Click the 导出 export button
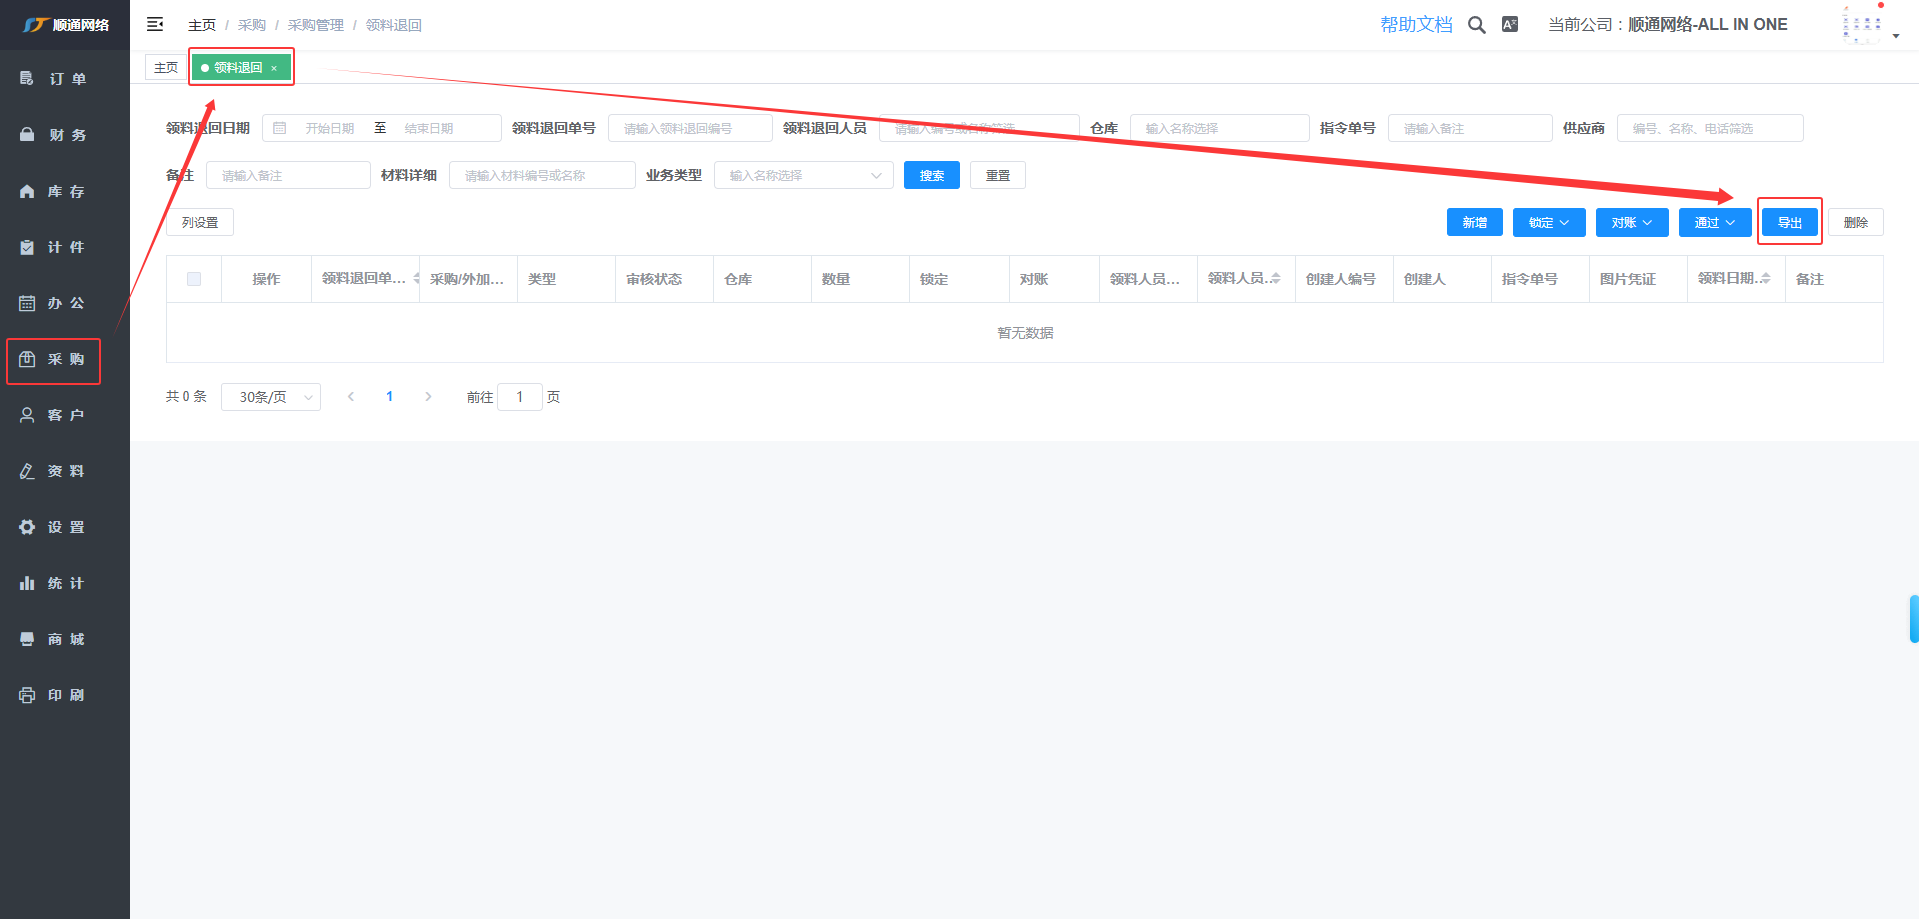This screenshot has width=1919, height=919. (x=1789, y=222)
